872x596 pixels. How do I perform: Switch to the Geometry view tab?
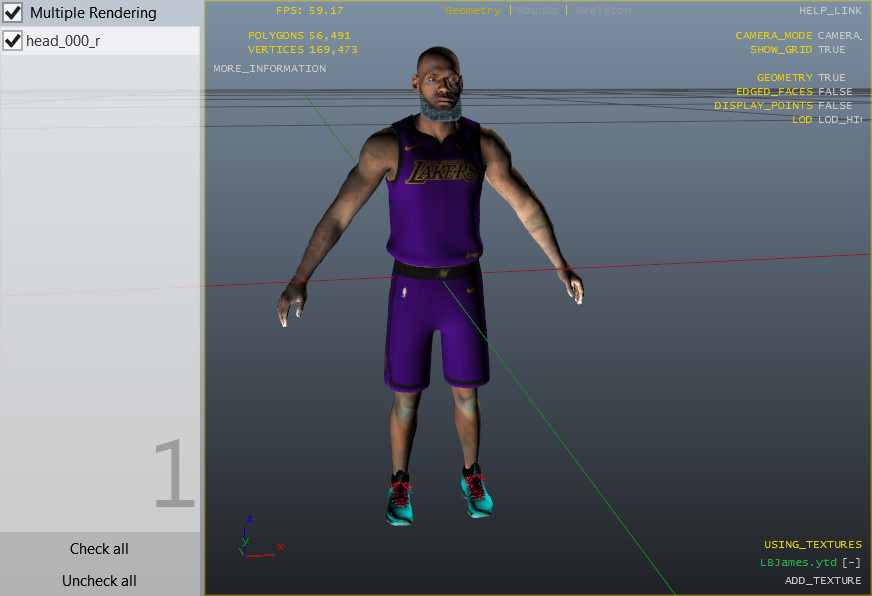click(x=473, y=11)
